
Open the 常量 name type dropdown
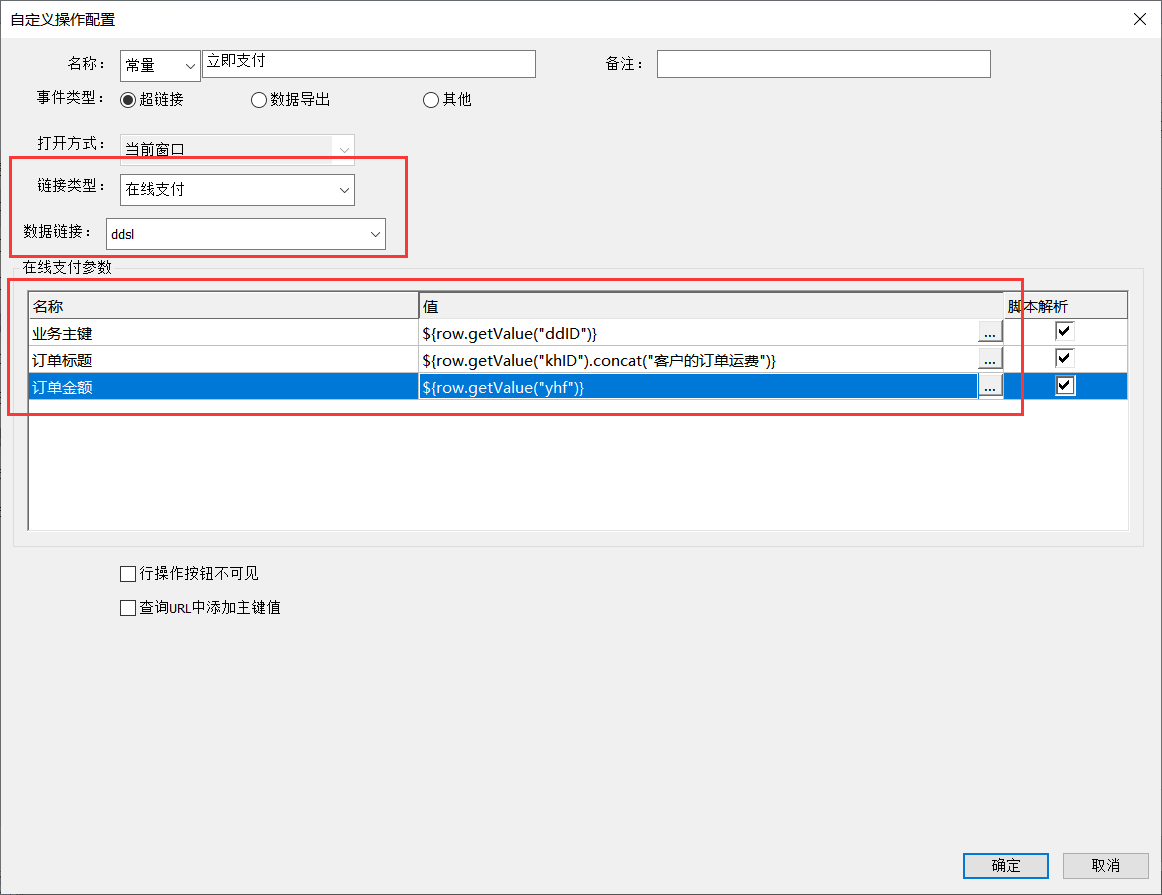click(160, 66)
